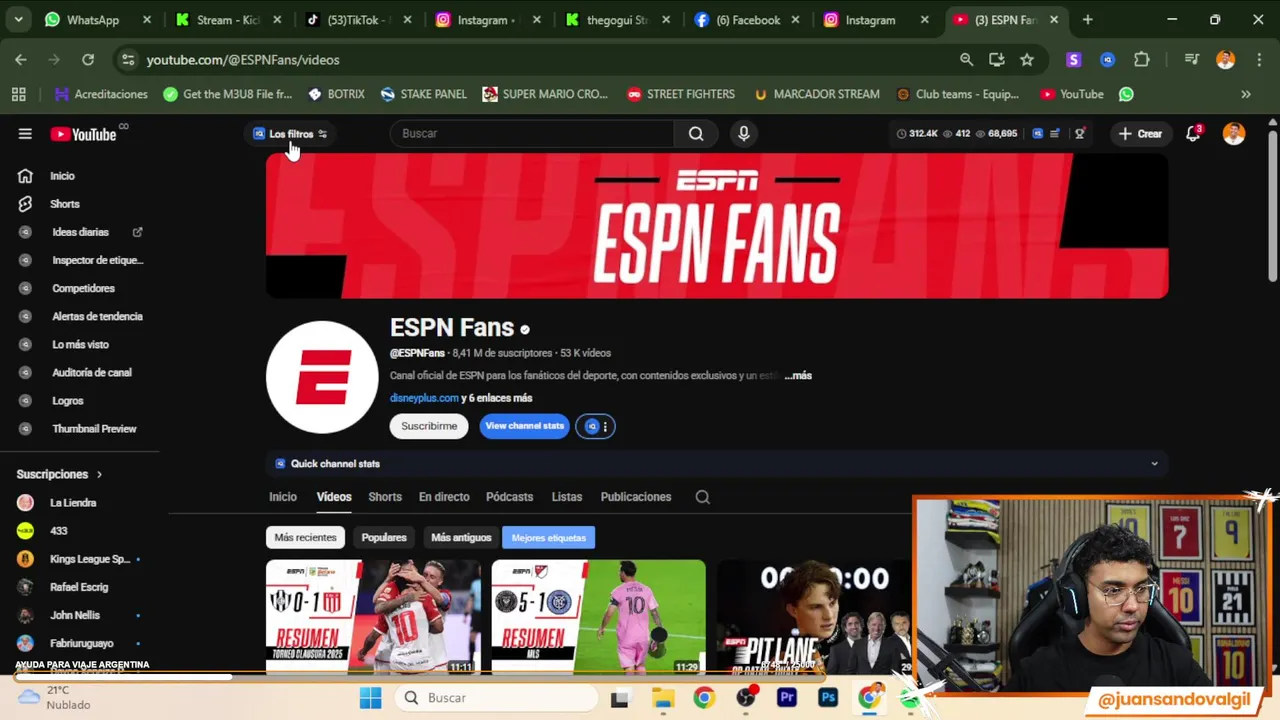1280x720 pixels.
Task: Click the Suscribirme button
Action: point(429,426)
